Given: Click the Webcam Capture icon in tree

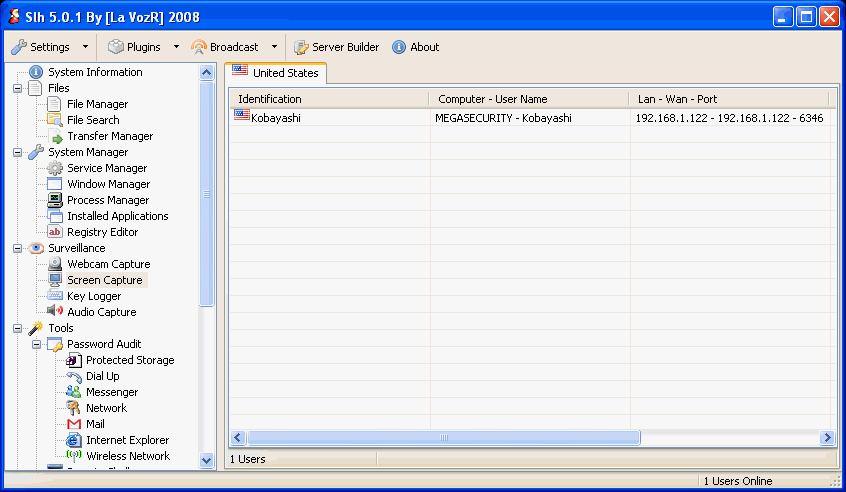Looking at the screenshot, I should click(x=56, y=264).
